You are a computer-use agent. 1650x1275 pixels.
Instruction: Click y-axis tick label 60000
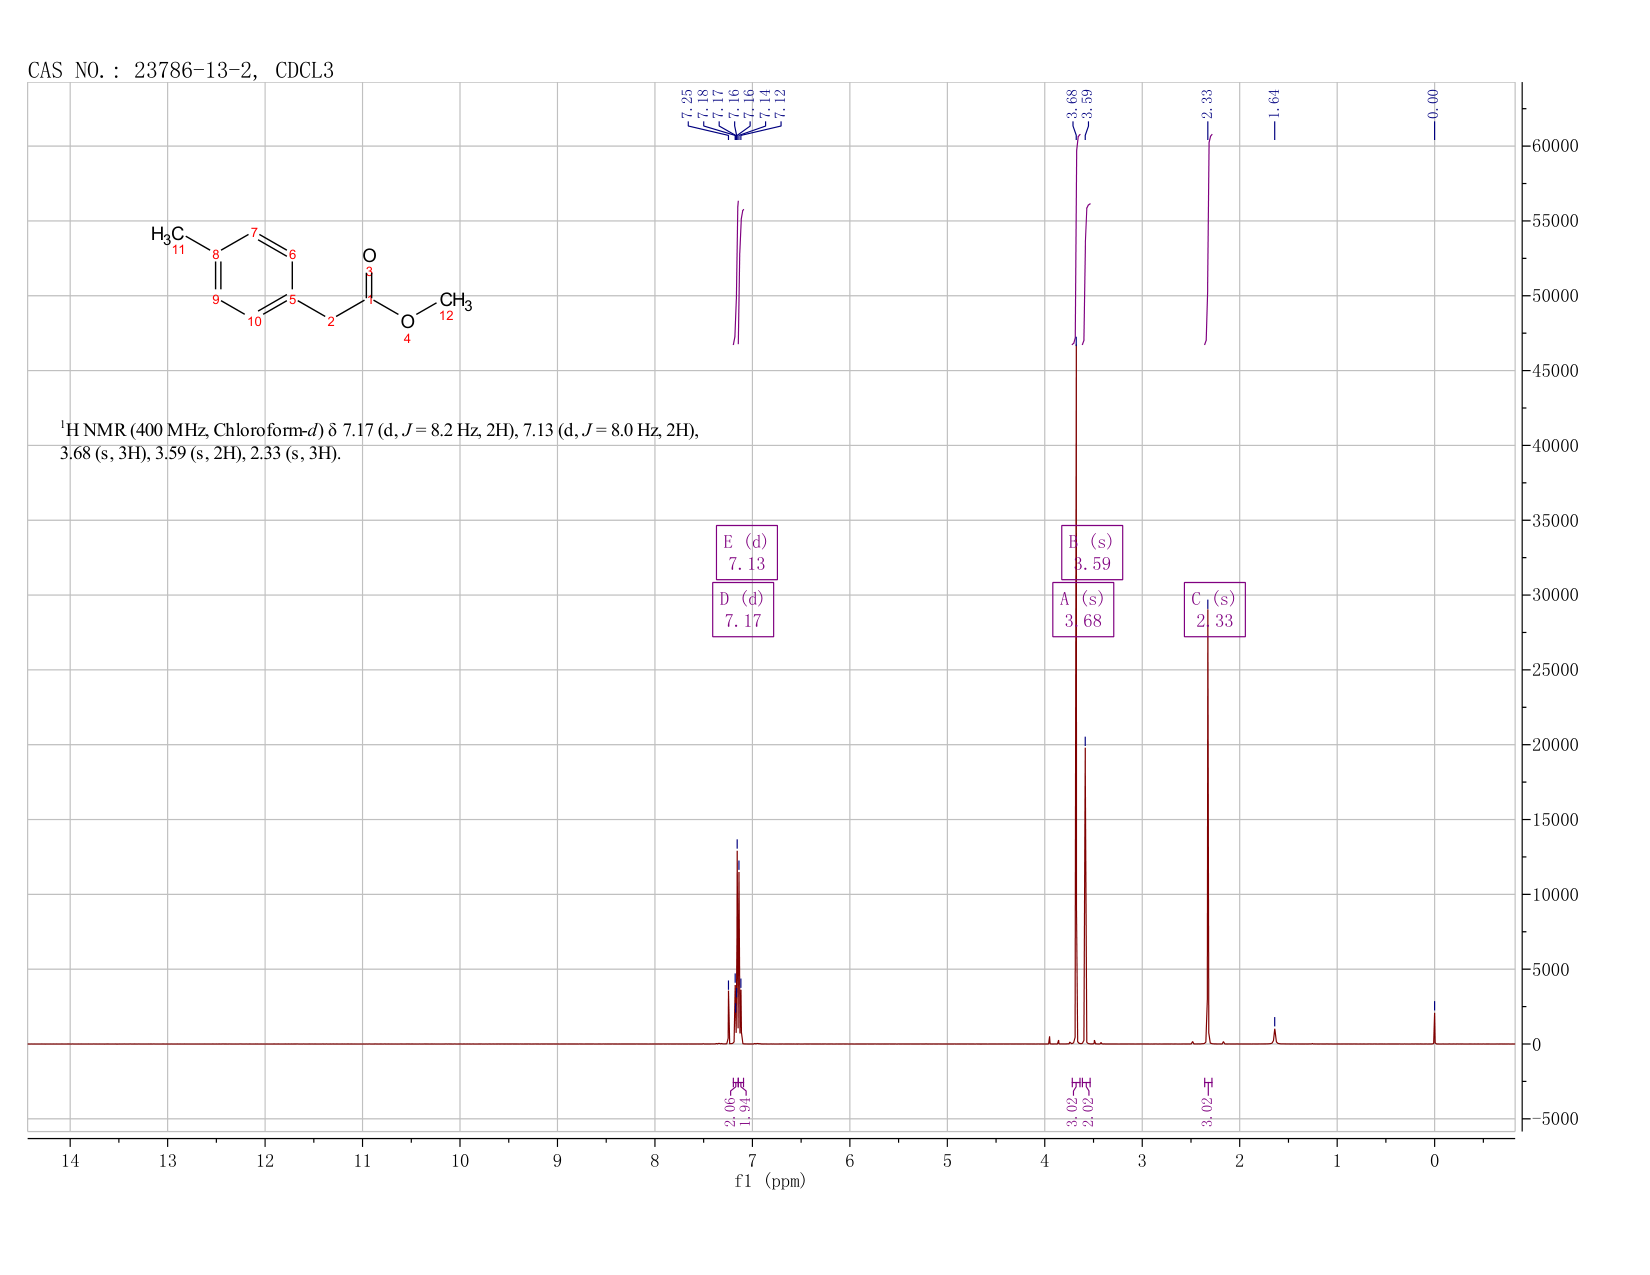[1555, 146]
